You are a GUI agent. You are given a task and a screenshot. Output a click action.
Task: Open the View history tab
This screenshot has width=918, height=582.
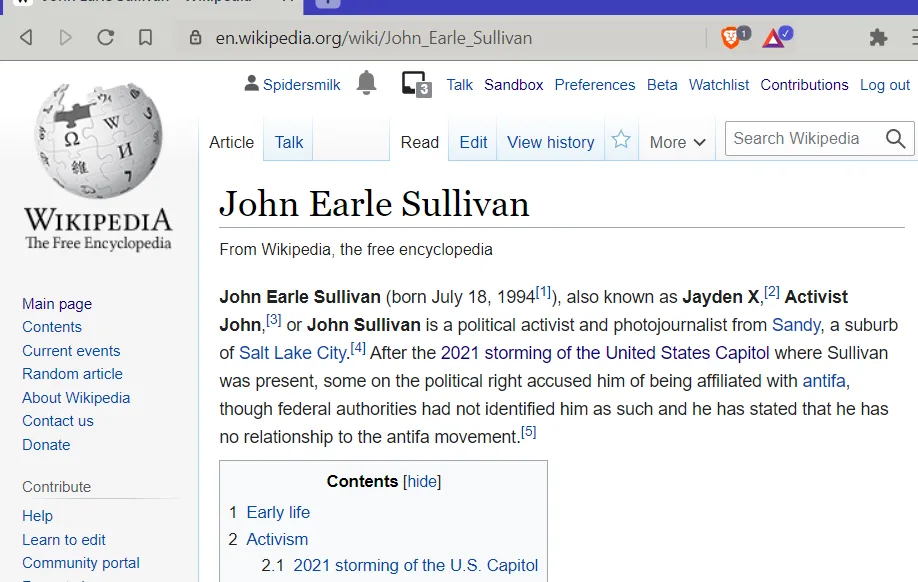coord(550,142)
